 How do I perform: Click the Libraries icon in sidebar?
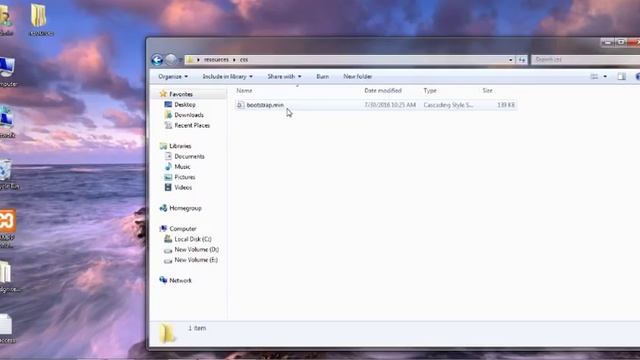[163, 146]
